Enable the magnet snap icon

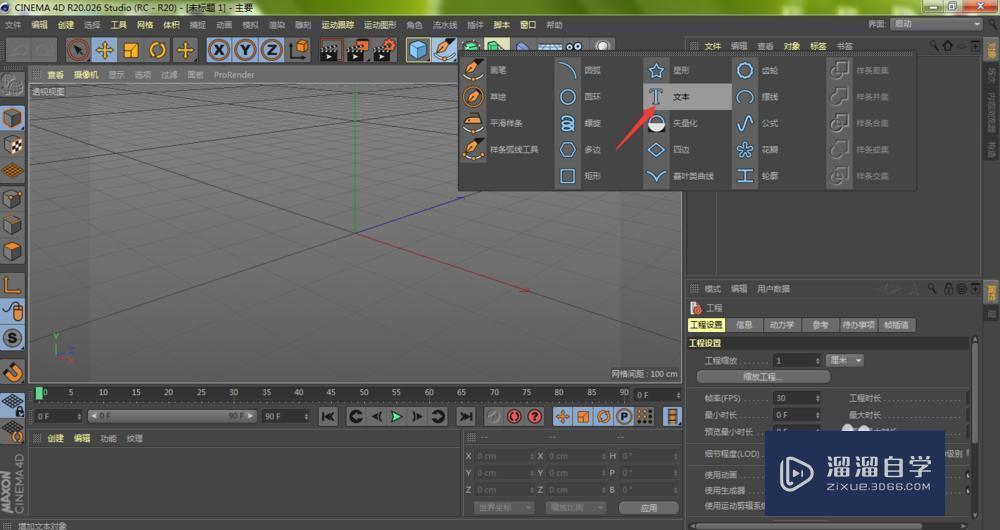(13, 371)
